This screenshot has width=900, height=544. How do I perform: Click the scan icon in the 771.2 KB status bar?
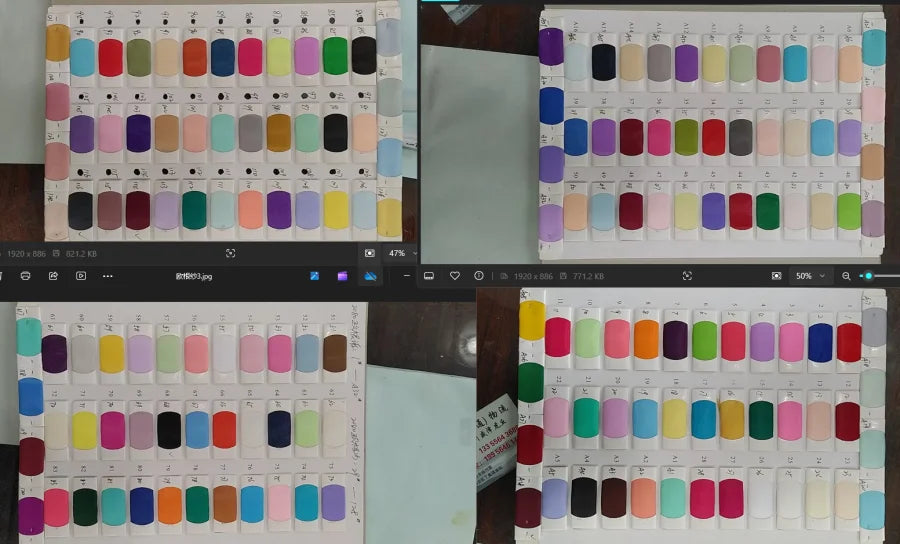point(687,275)
